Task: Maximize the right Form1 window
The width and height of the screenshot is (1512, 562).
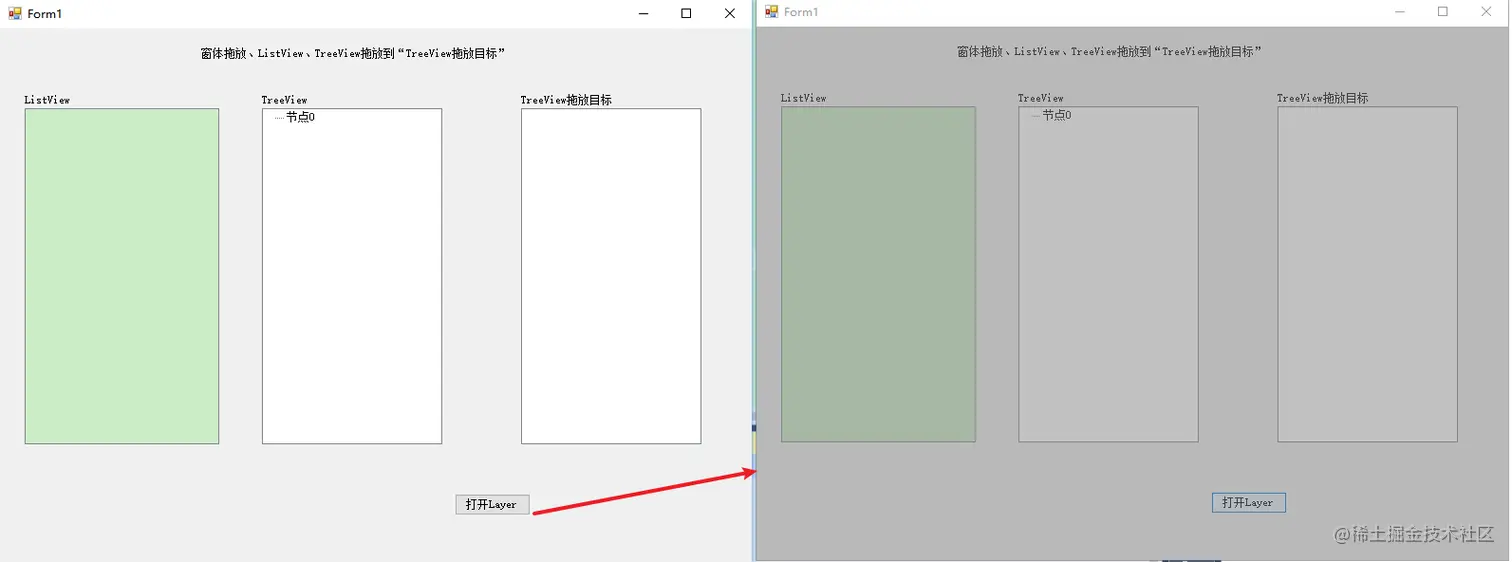Action: 1443,11
